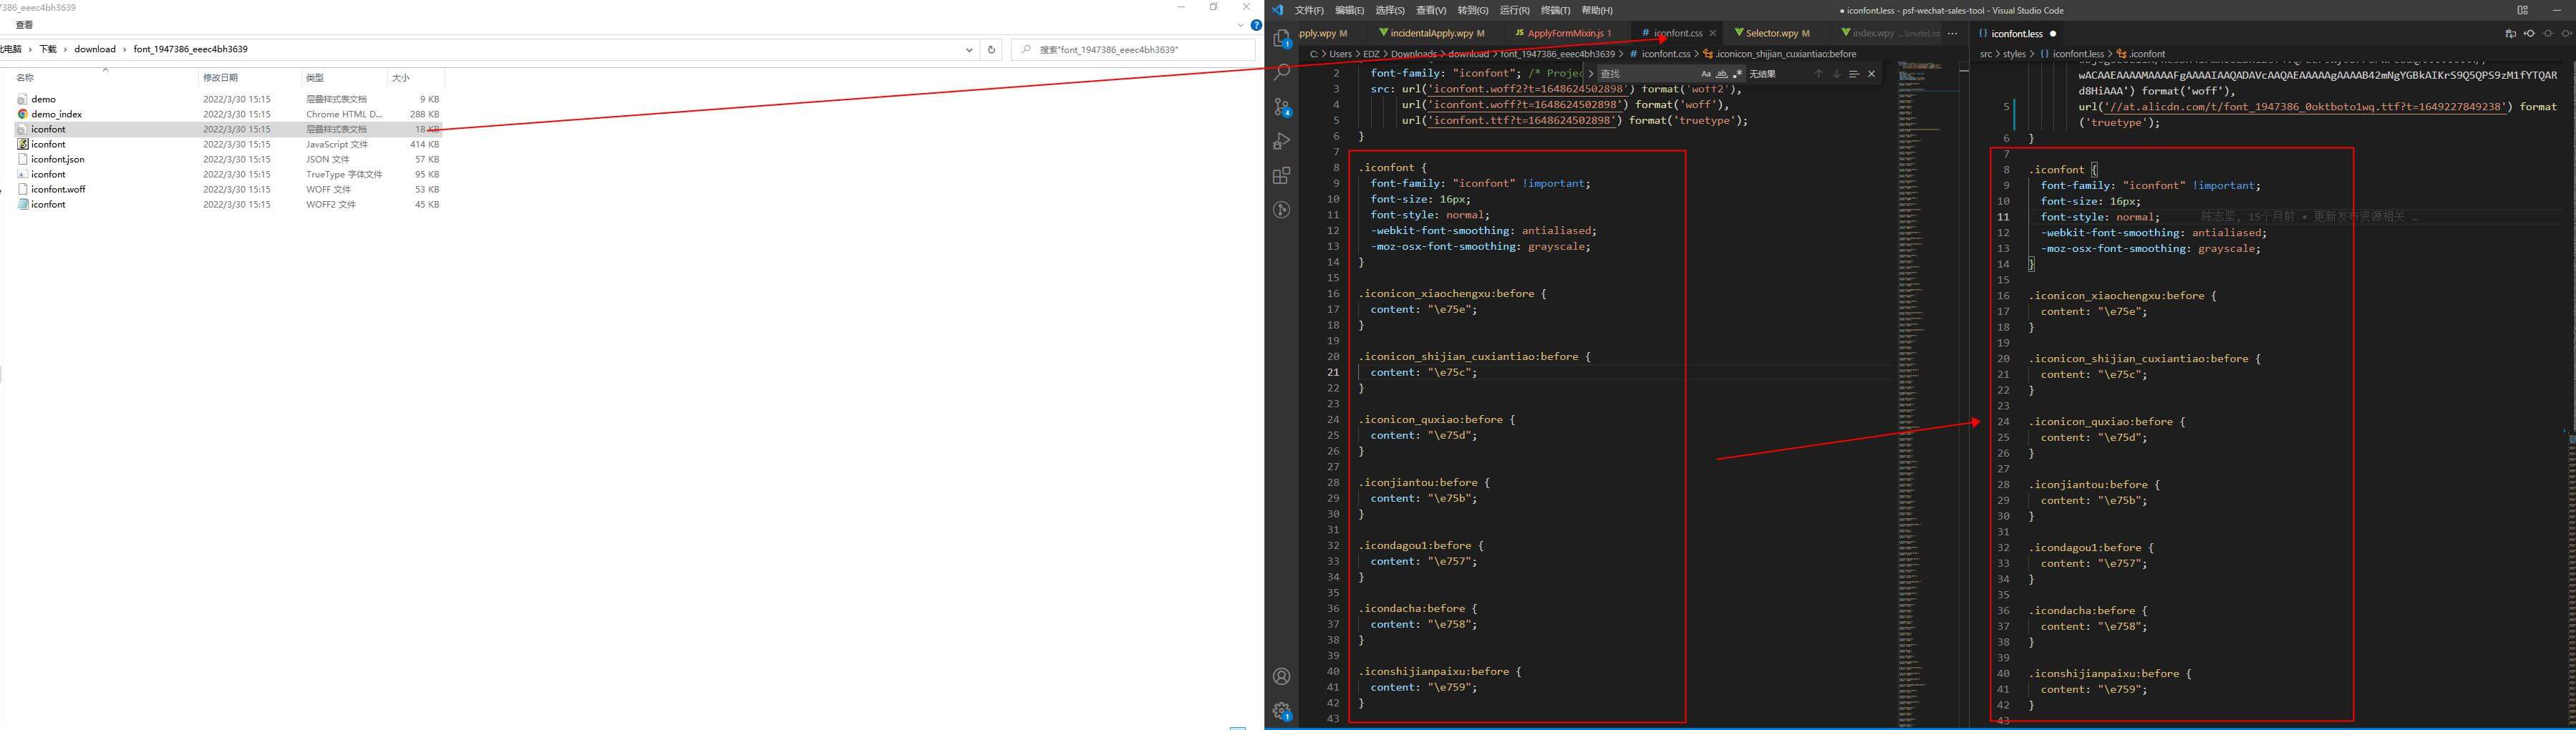The width and height of the screenshot is (2576, 730).
Task: Open 终端(T) menu in VS Code
Action: click(x=1555, y=10)
